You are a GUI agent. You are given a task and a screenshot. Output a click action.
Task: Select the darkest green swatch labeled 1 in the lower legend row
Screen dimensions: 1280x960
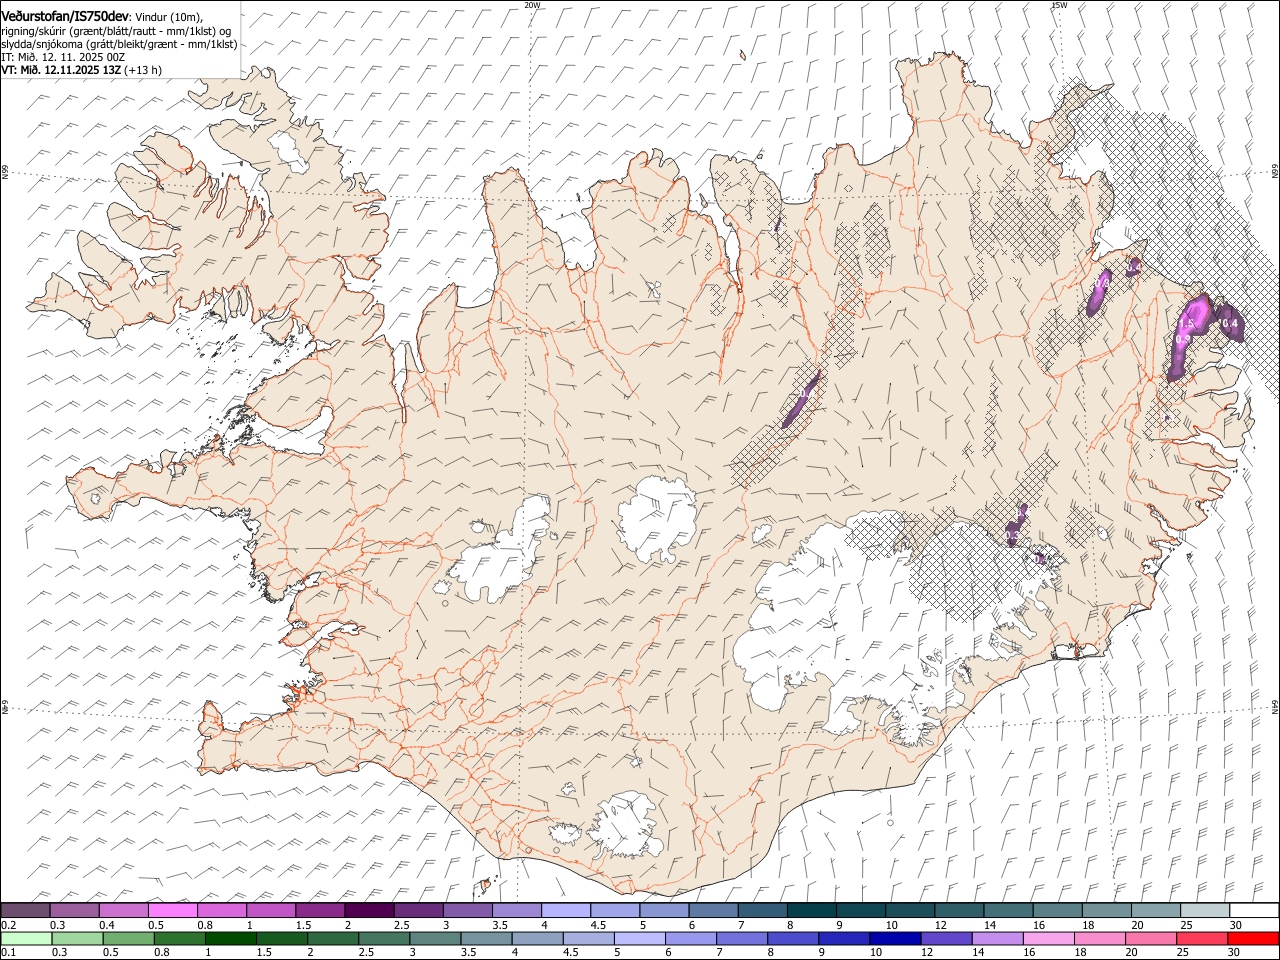[230, 938]
